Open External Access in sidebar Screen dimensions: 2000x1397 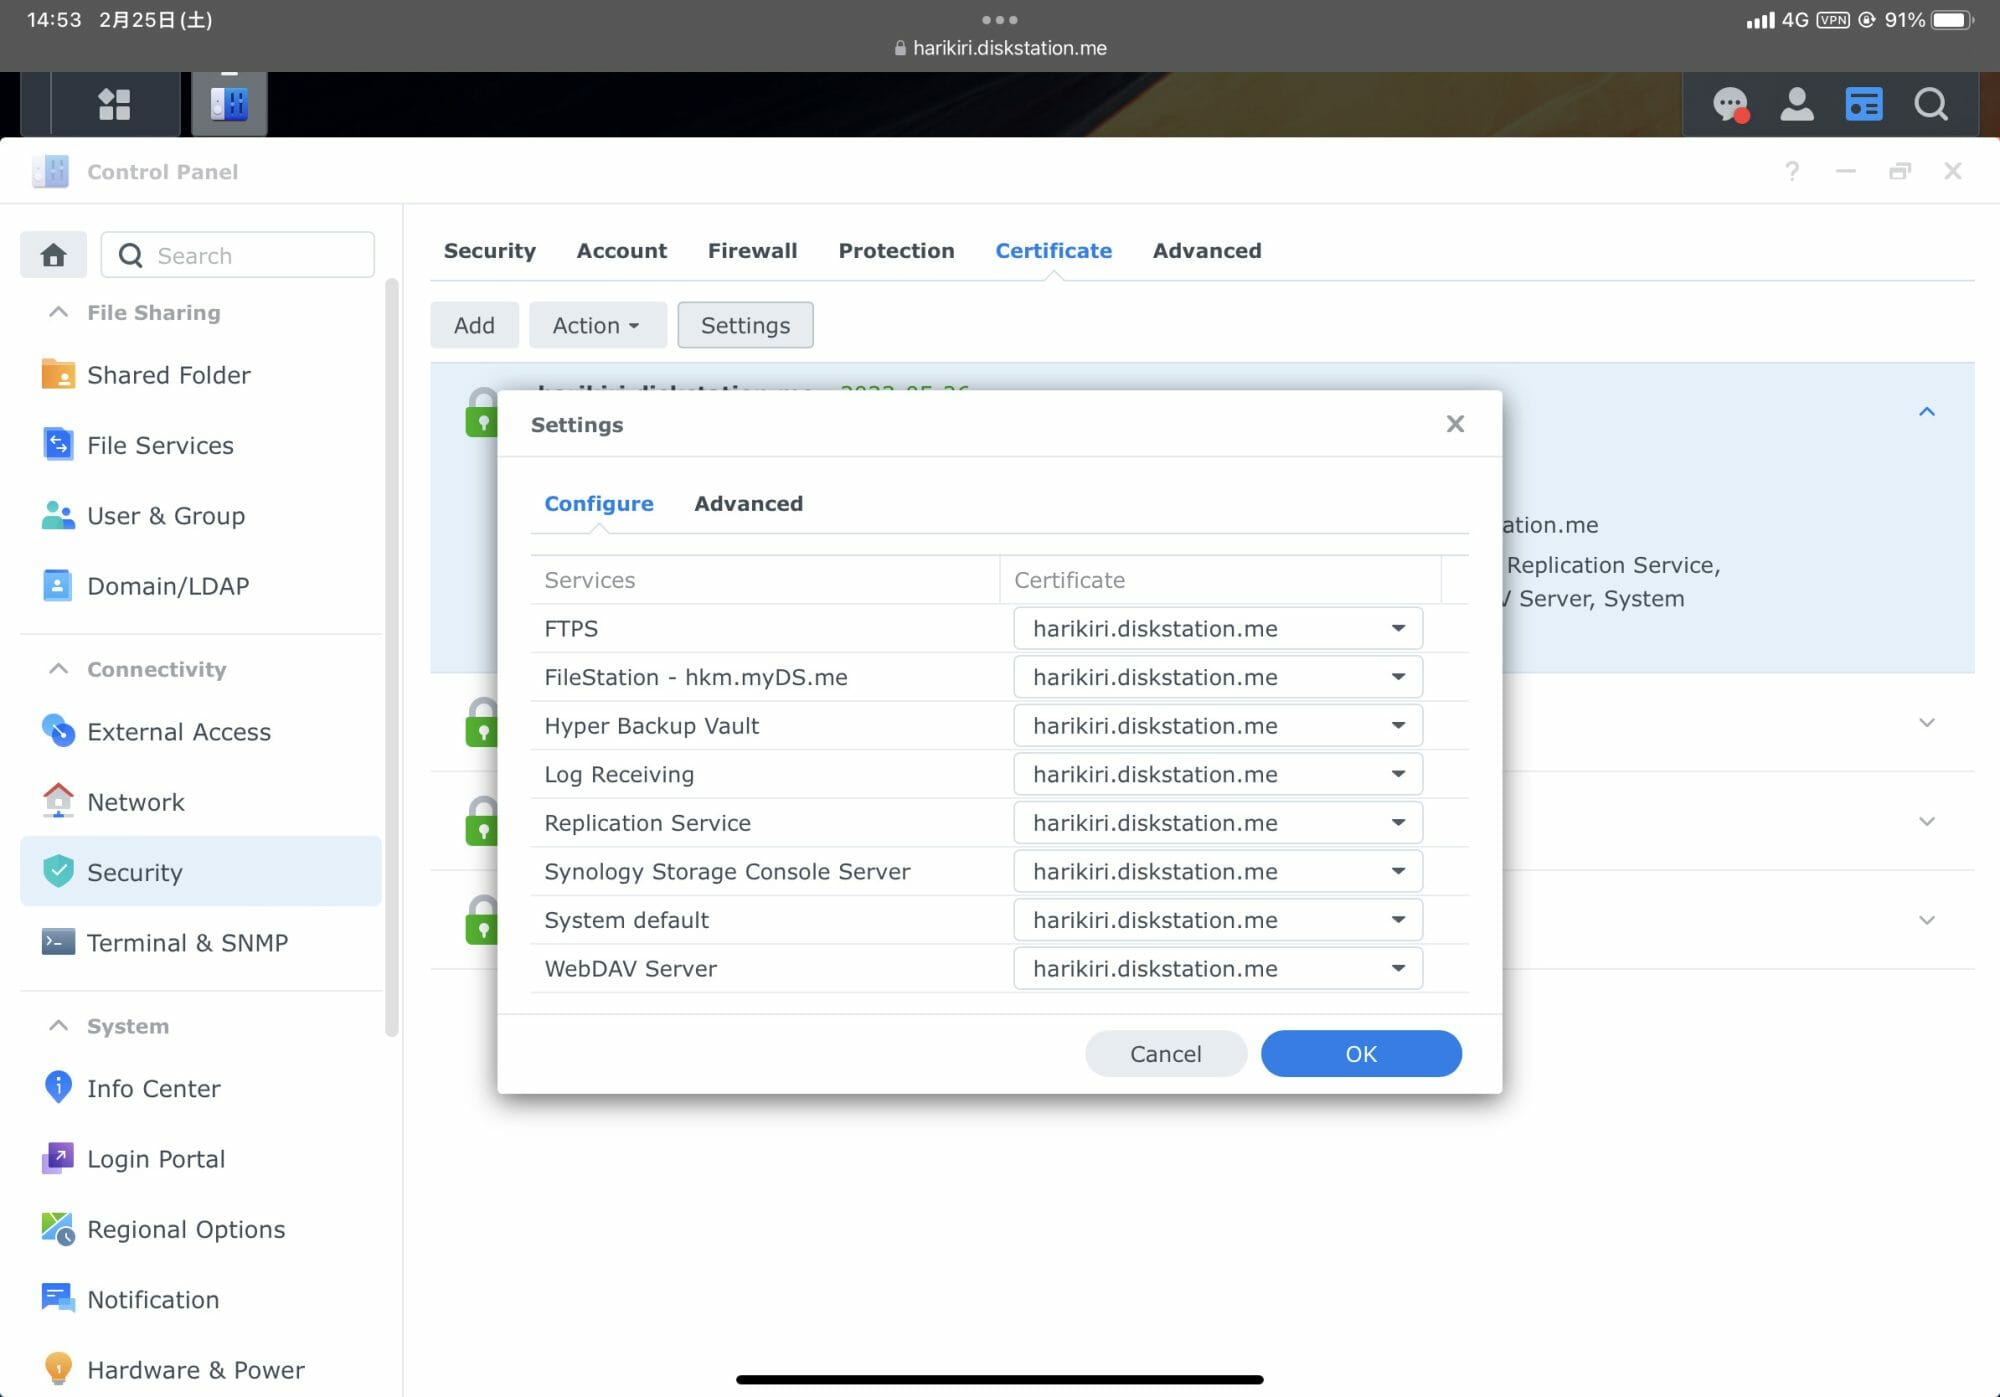200,732
